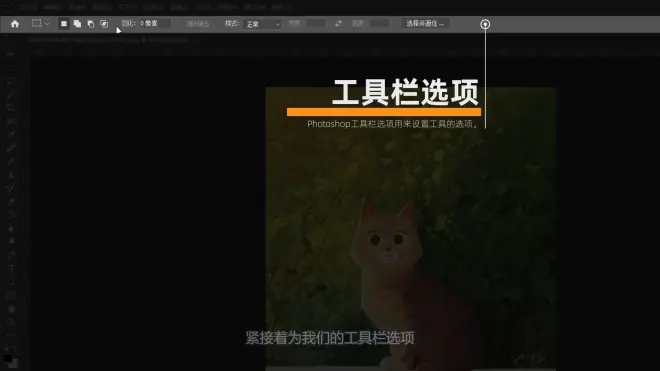Pick the Subtract from Selection icon

pos(90,24)
